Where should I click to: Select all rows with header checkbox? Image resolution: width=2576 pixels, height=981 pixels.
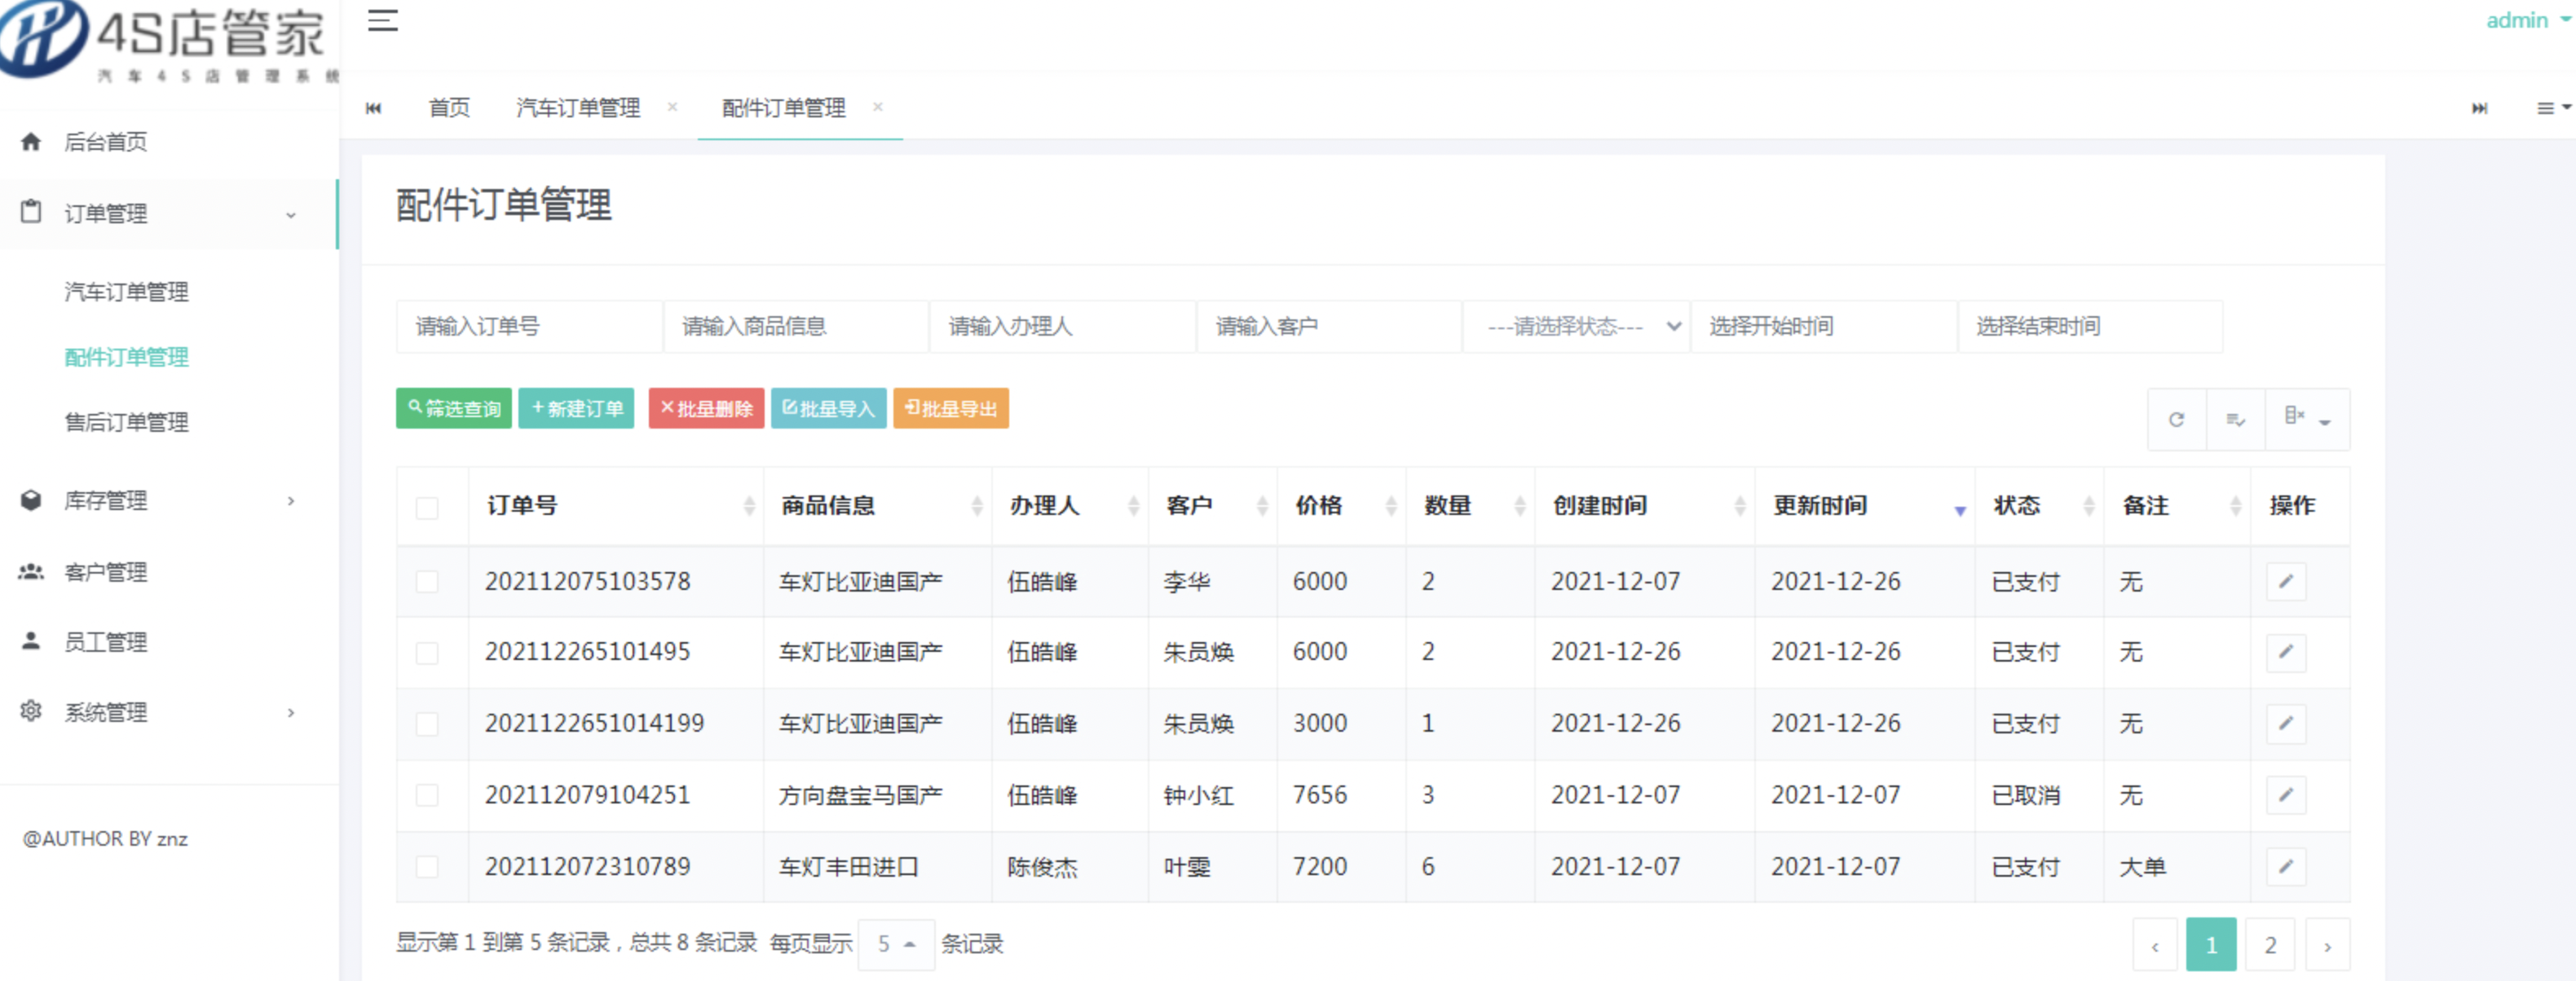point(427,508)
